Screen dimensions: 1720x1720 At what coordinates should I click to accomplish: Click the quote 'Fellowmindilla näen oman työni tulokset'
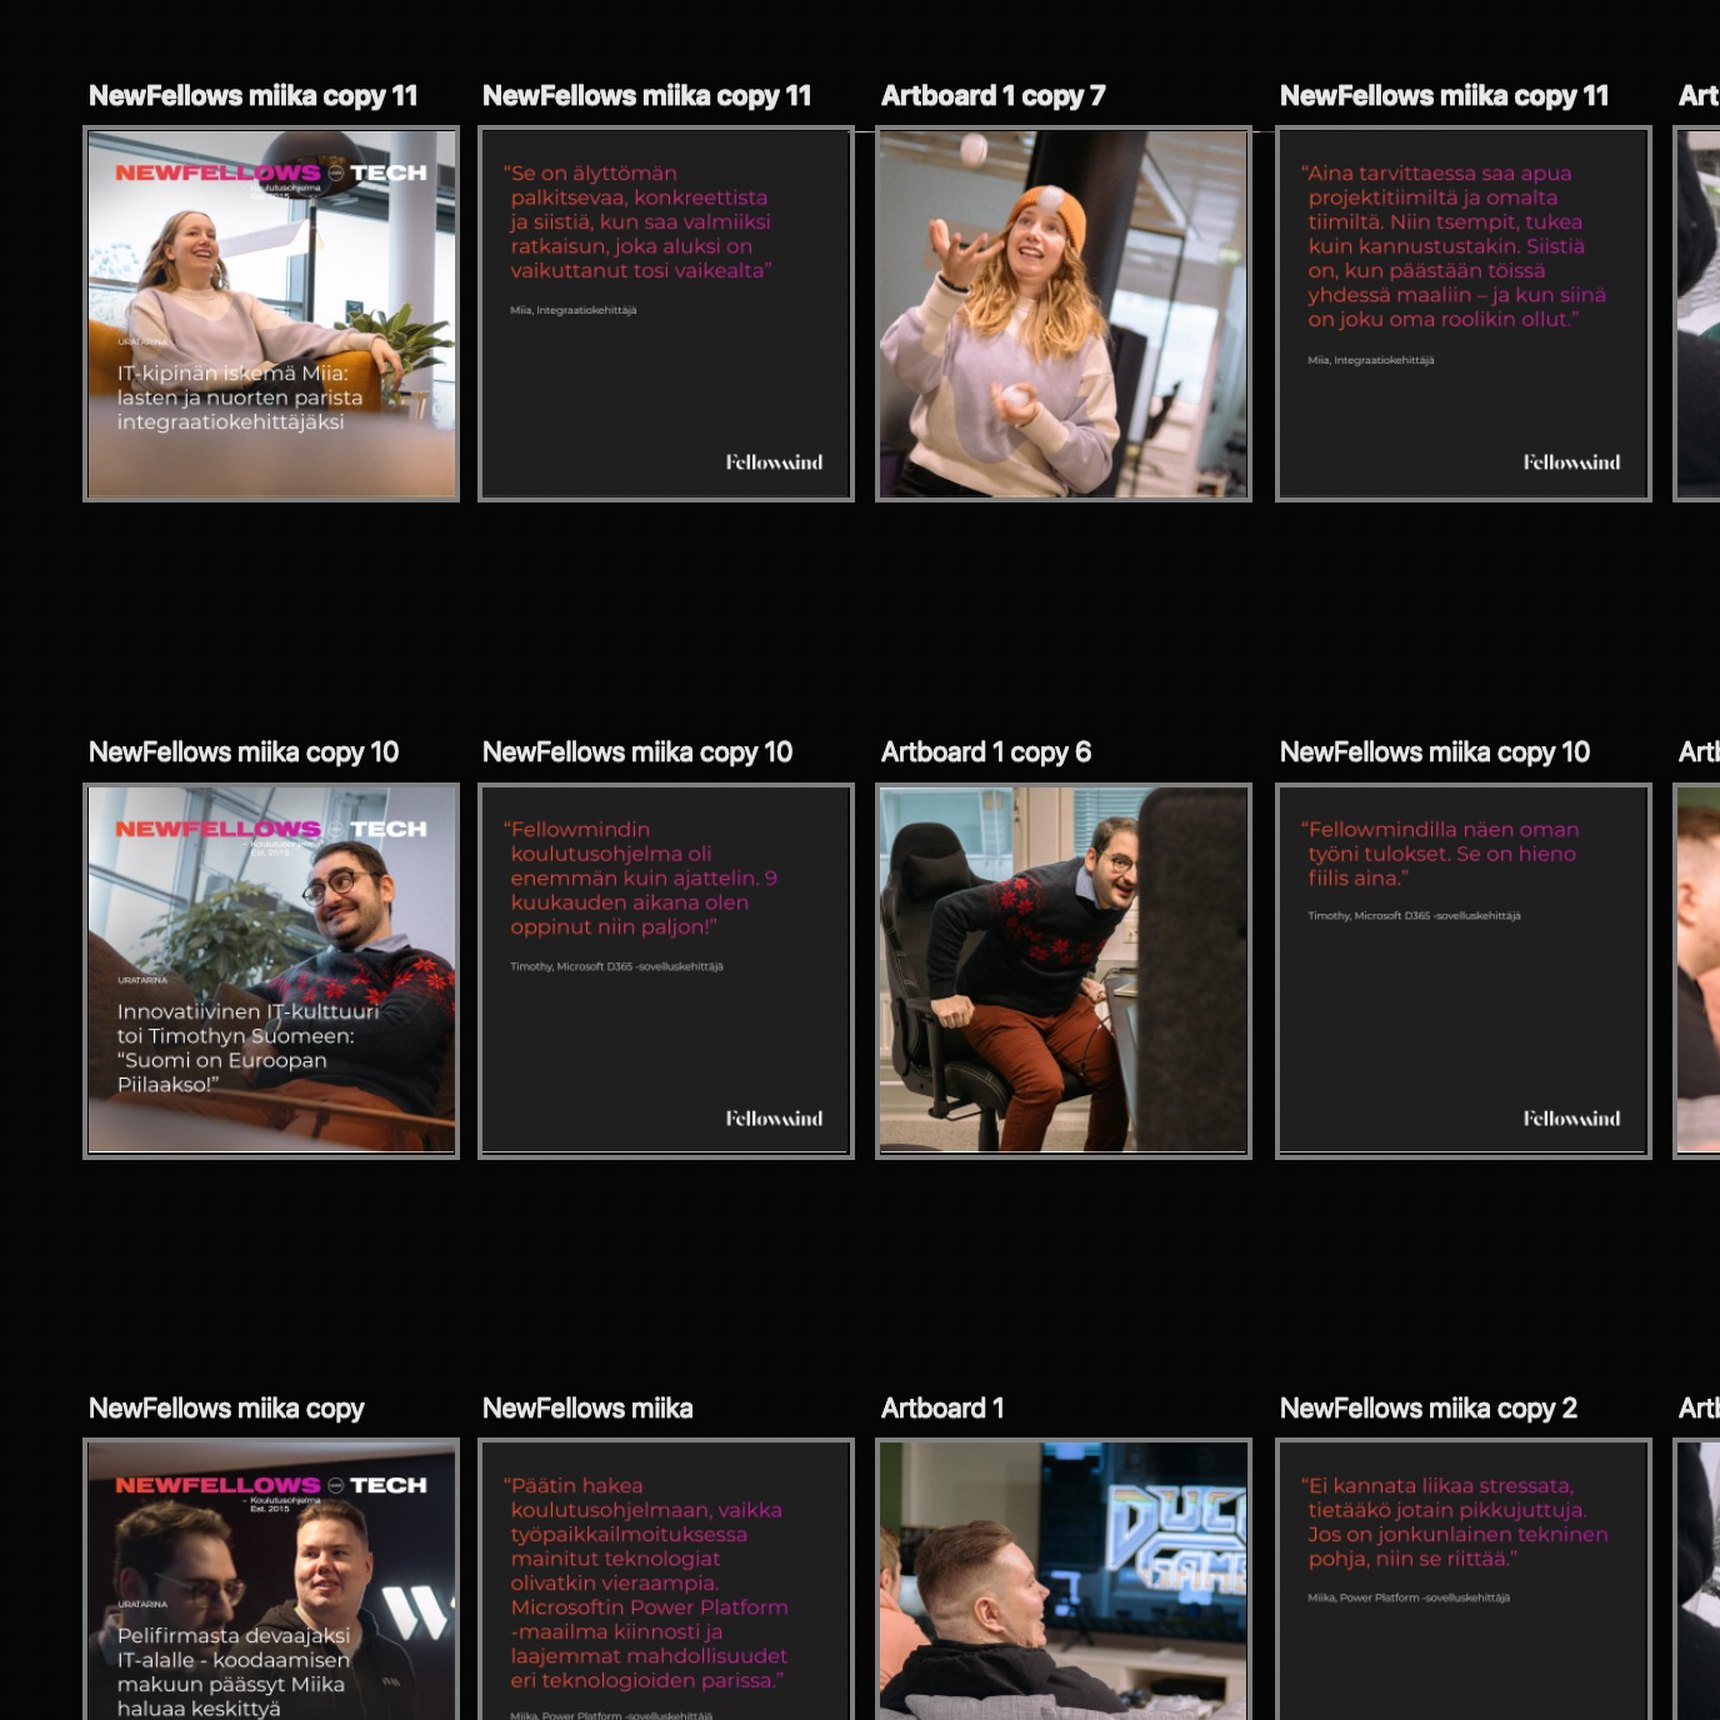click(1440, 854)
